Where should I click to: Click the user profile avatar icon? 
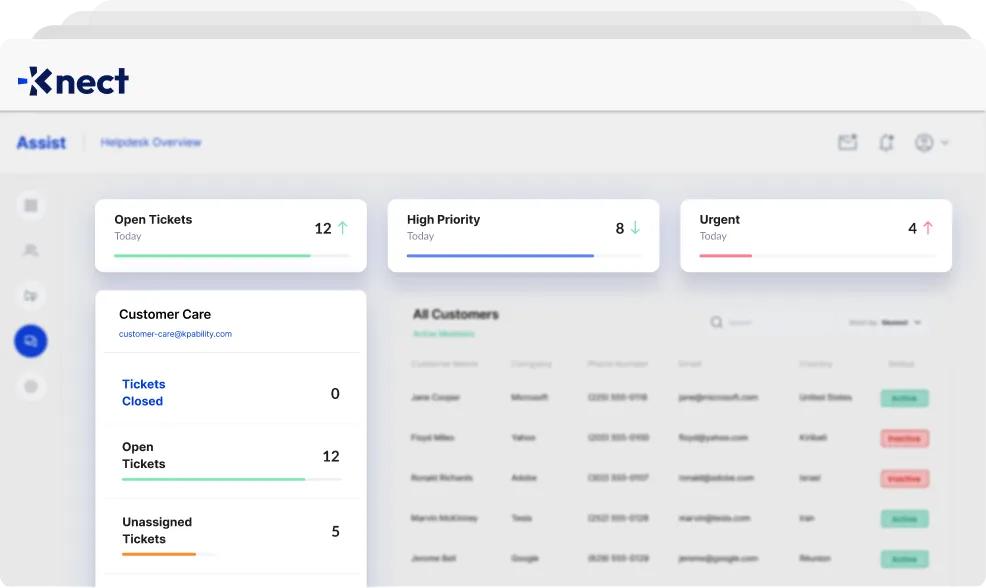[924, 143]
